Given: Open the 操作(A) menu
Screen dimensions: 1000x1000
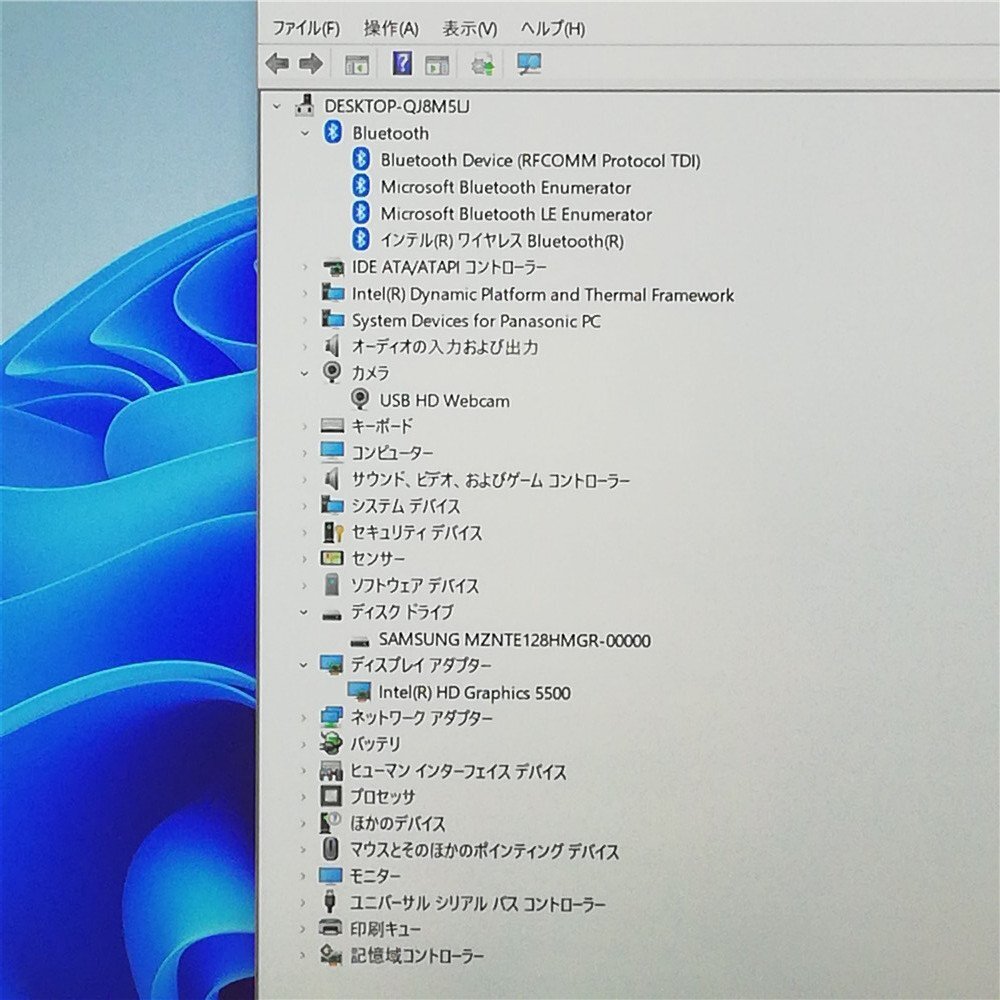Looking at the screenshot, I should tap(391, 28).
